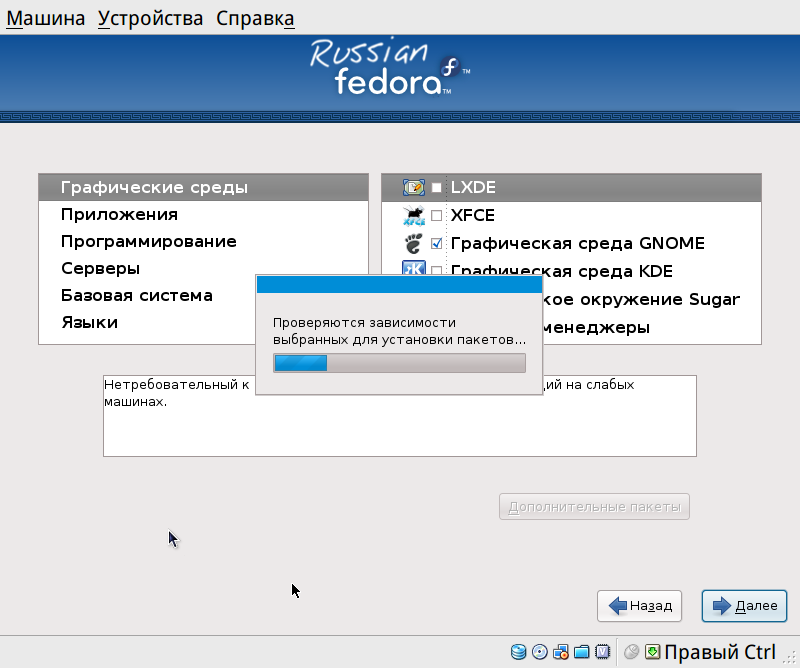Click the Правый Ctrl host key label
This screenshot has height=668, width=800.
[720, 652]
